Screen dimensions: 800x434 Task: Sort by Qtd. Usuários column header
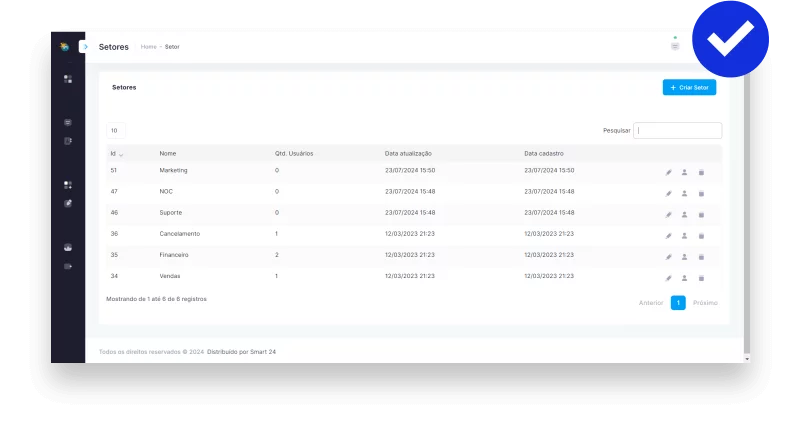click(294, 154)
